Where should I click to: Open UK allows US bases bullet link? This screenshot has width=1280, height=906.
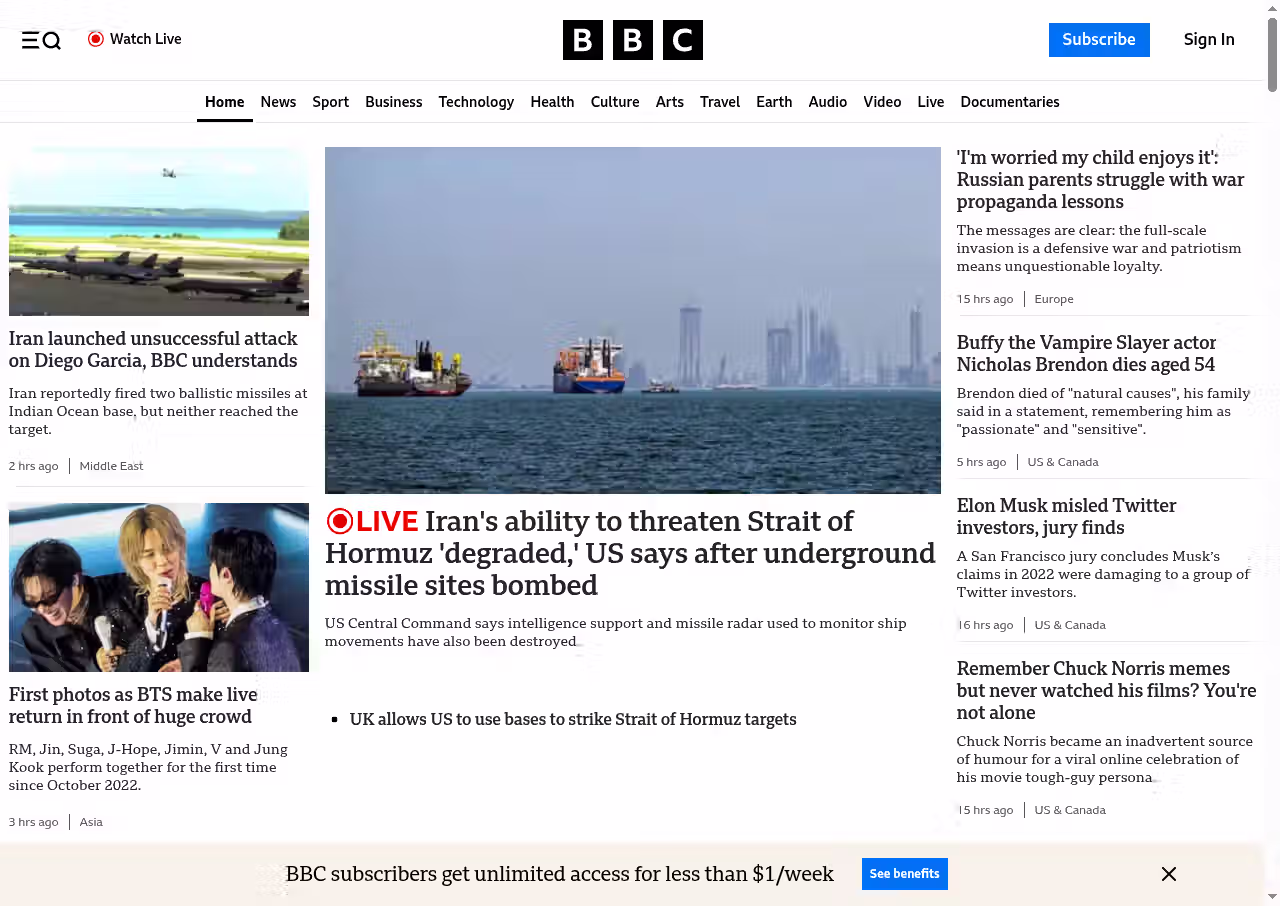coord(573,719)
